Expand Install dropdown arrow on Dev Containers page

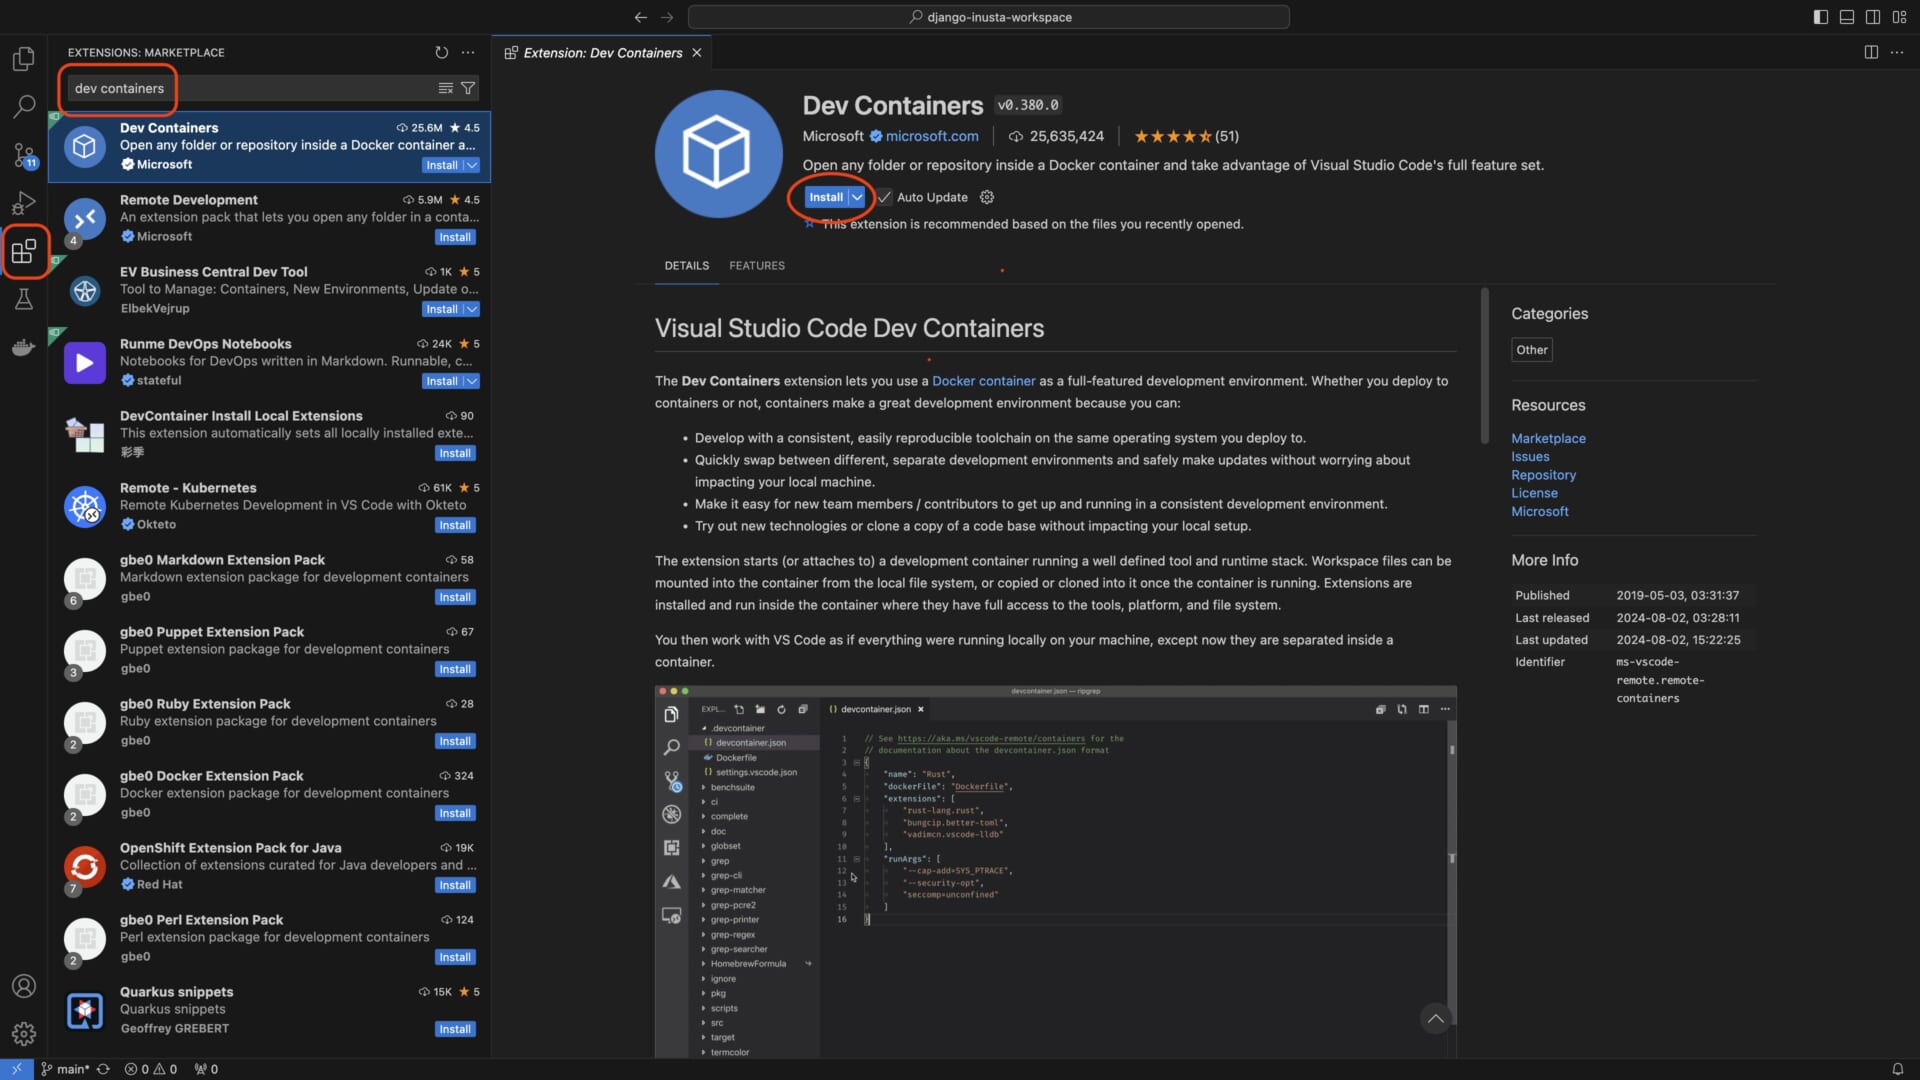pyautogui.click(x=857, y=197)
